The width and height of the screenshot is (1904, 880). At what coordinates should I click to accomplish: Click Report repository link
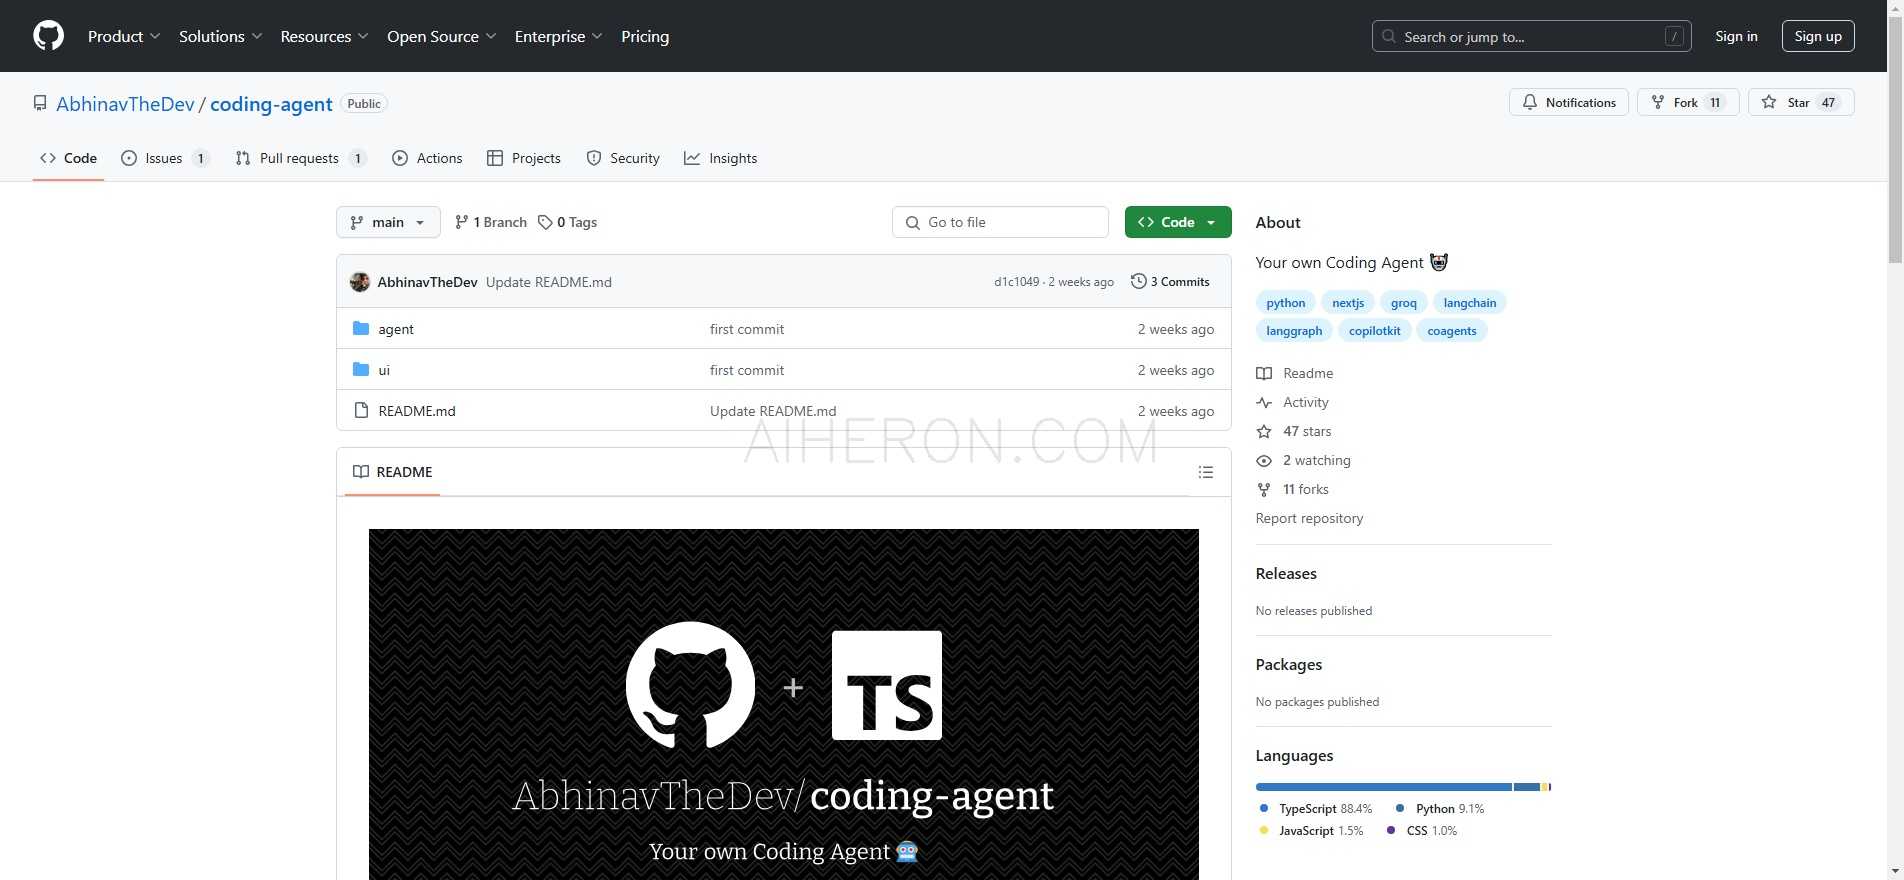pyautogui.click(x=1309, y=518)
